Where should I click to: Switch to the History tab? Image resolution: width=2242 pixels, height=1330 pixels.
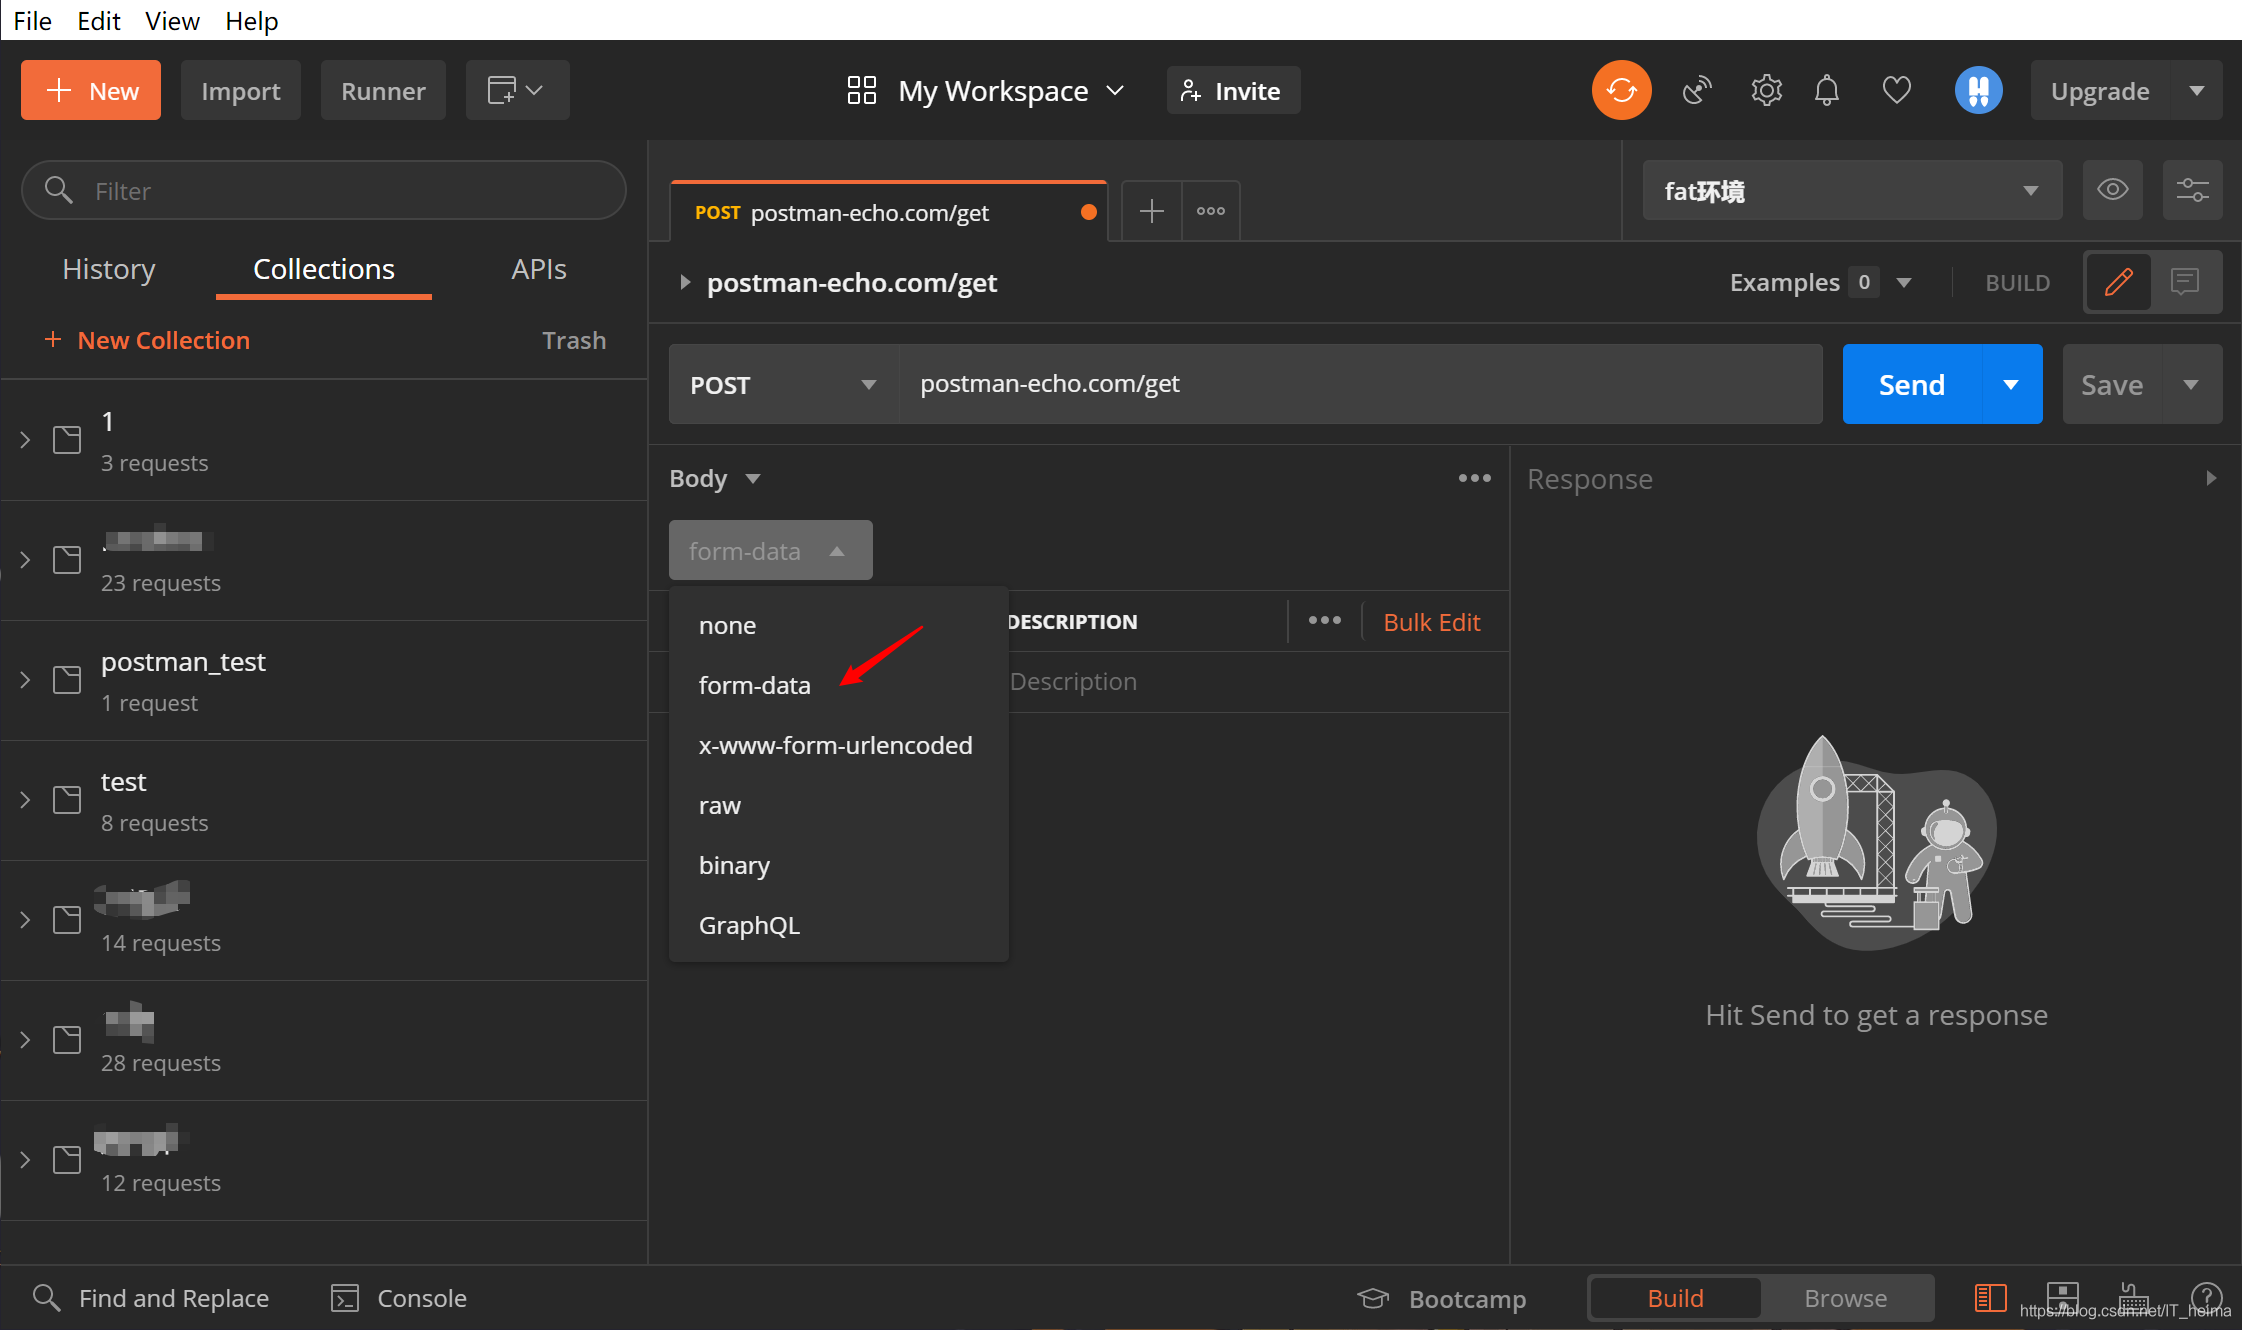click(109, 269)
